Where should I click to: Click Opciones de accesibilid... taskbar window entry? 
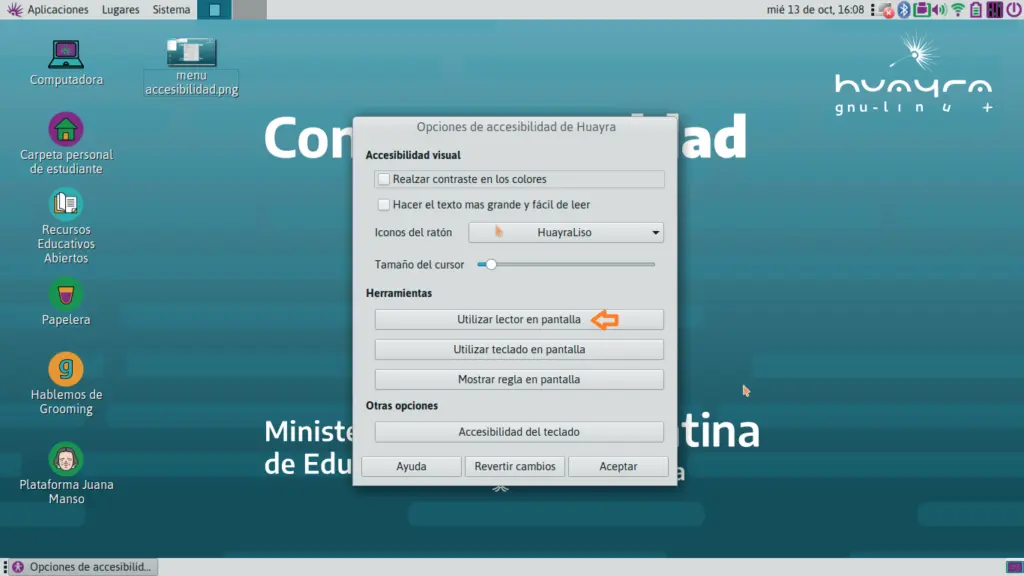click(x=83, y=567)
